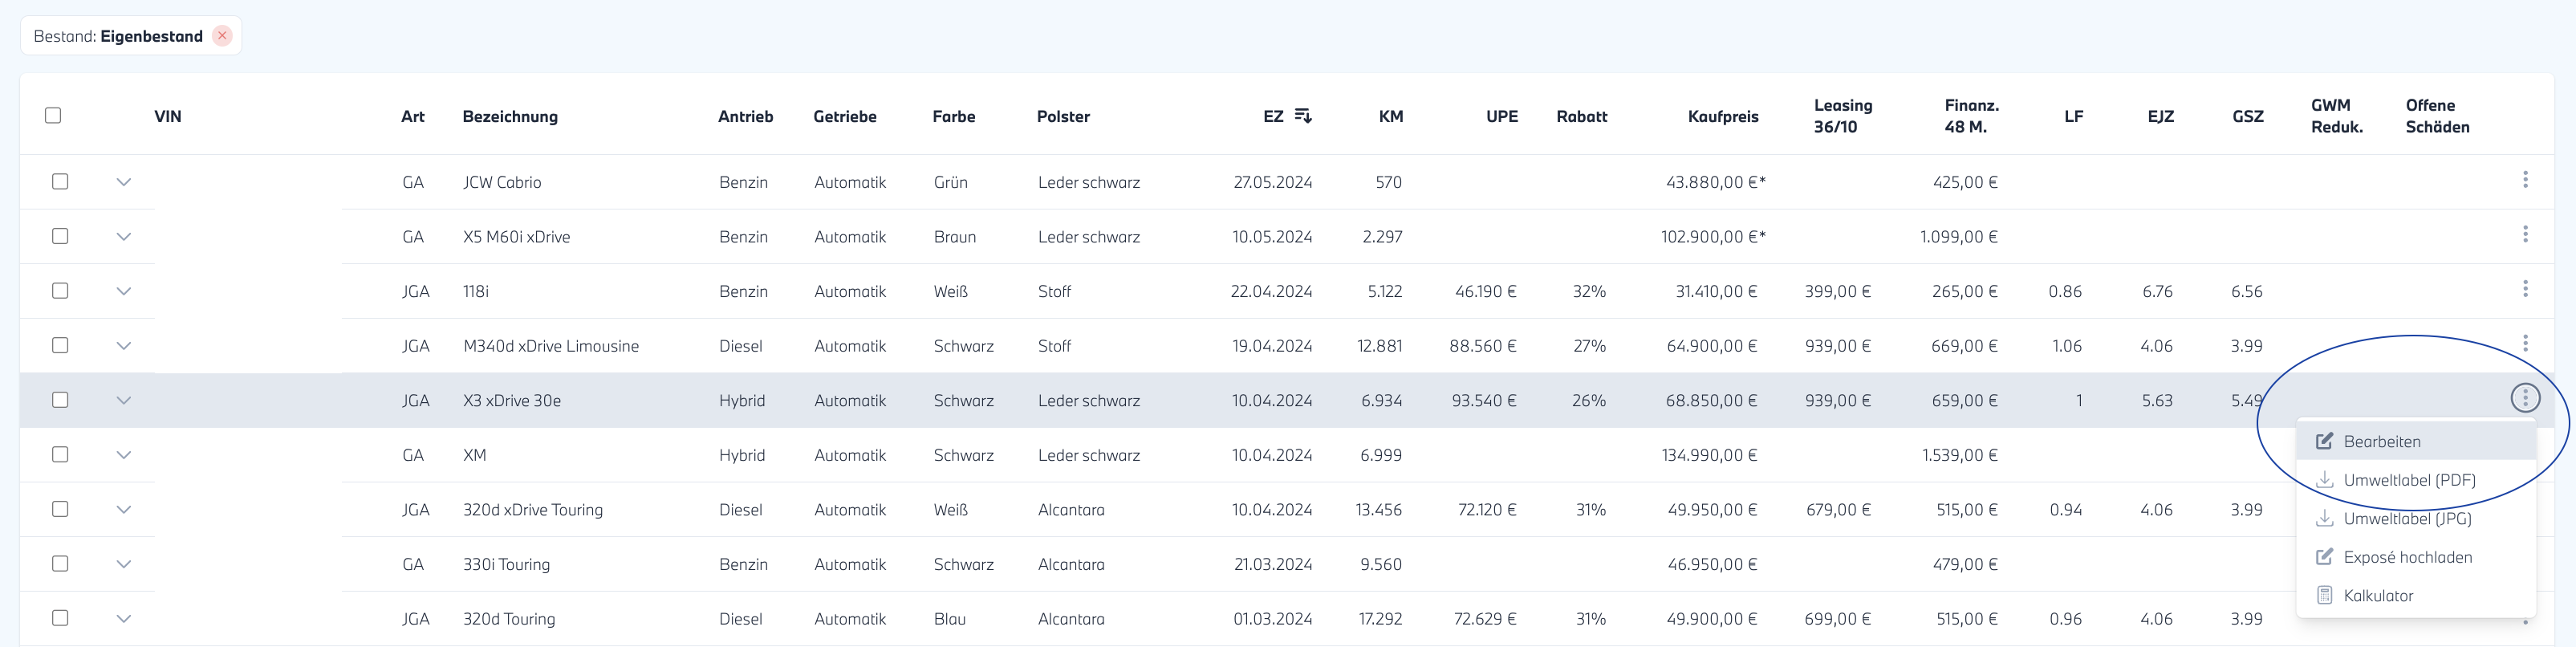2576x647 pixels.
Task: Close the actions menu on X3 xDrive 30e
Action: coord(2524,399)
